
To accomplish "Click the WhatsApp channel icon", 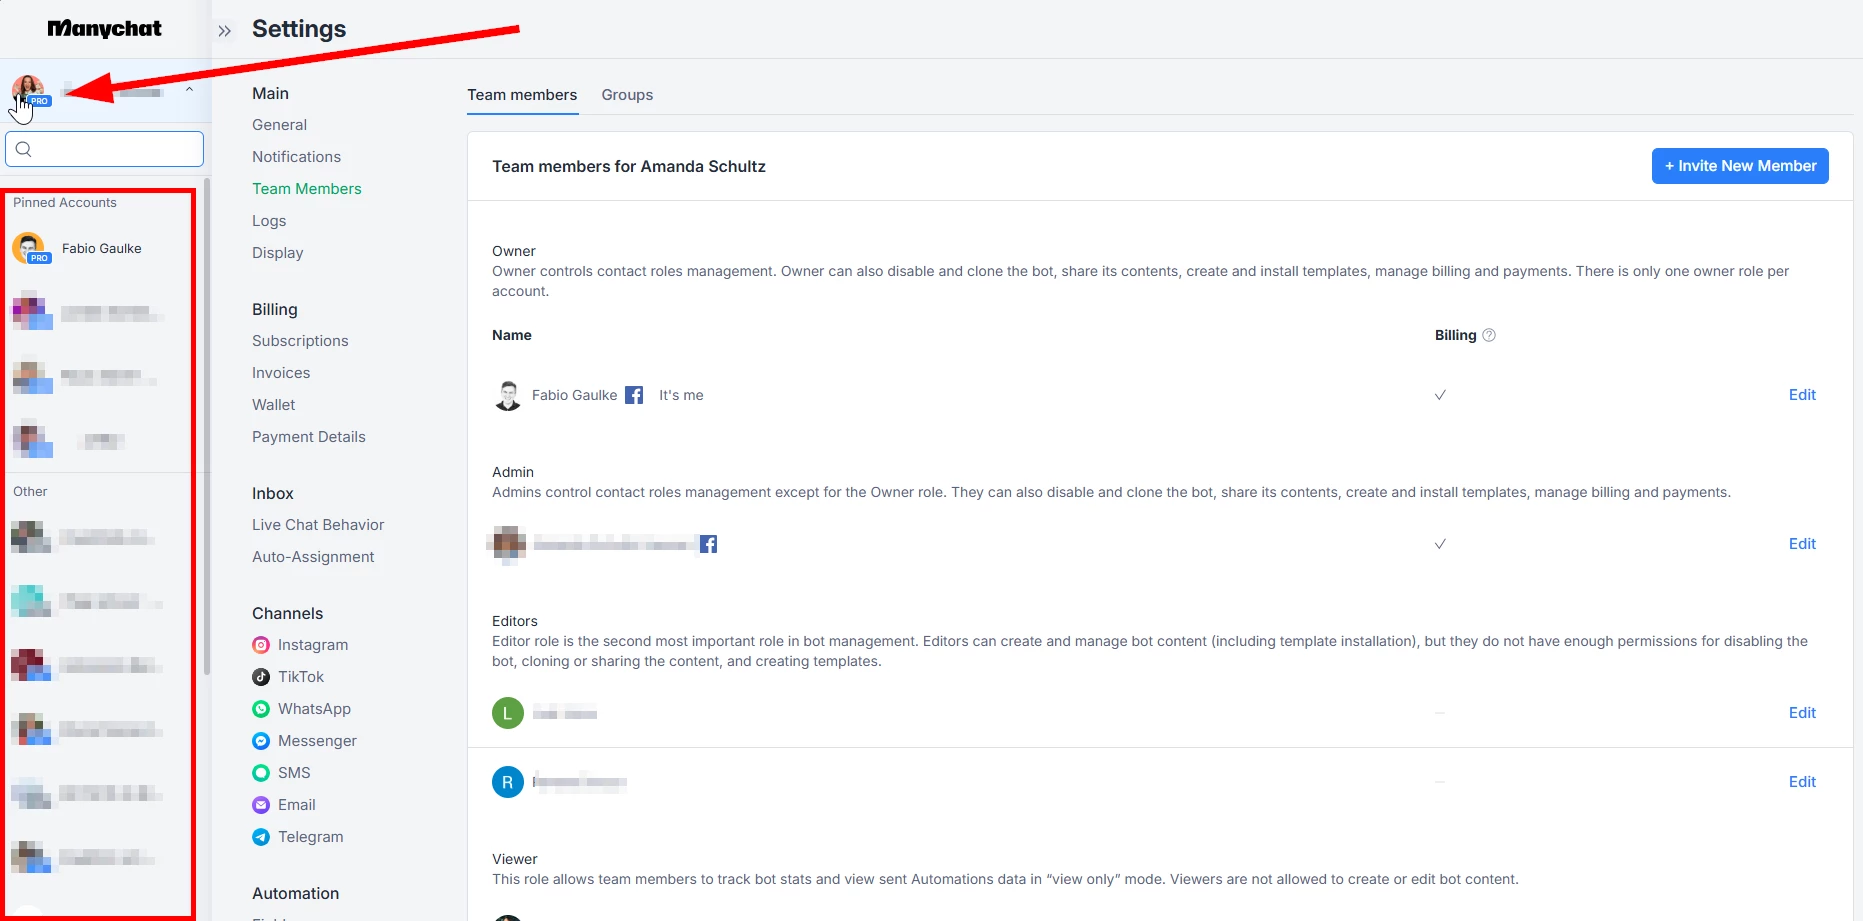I will click(261, 709).
